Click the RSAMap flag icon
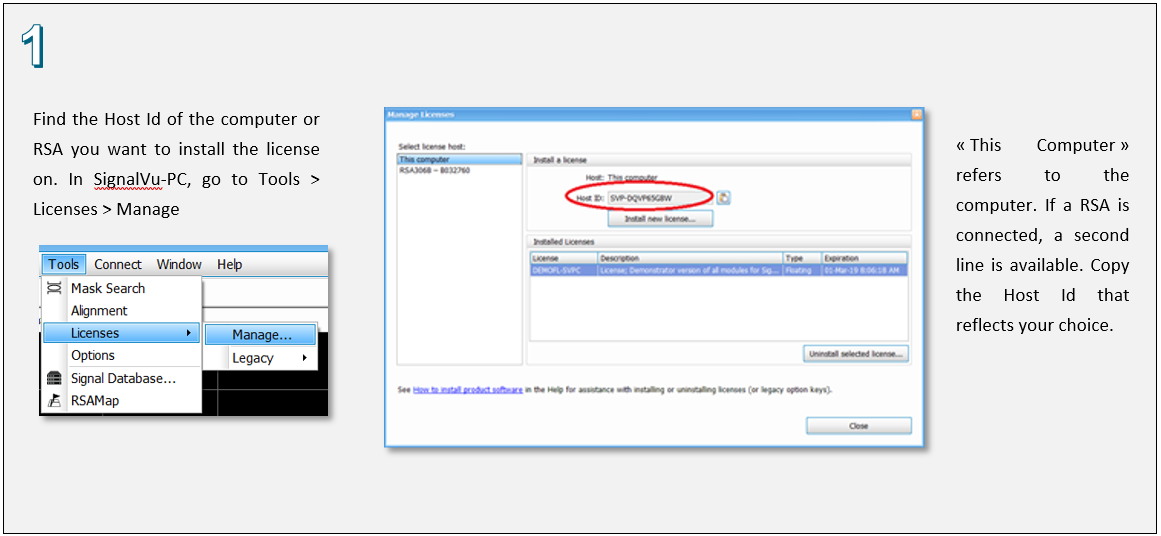 pyautogui.click(x=54, y=401)
